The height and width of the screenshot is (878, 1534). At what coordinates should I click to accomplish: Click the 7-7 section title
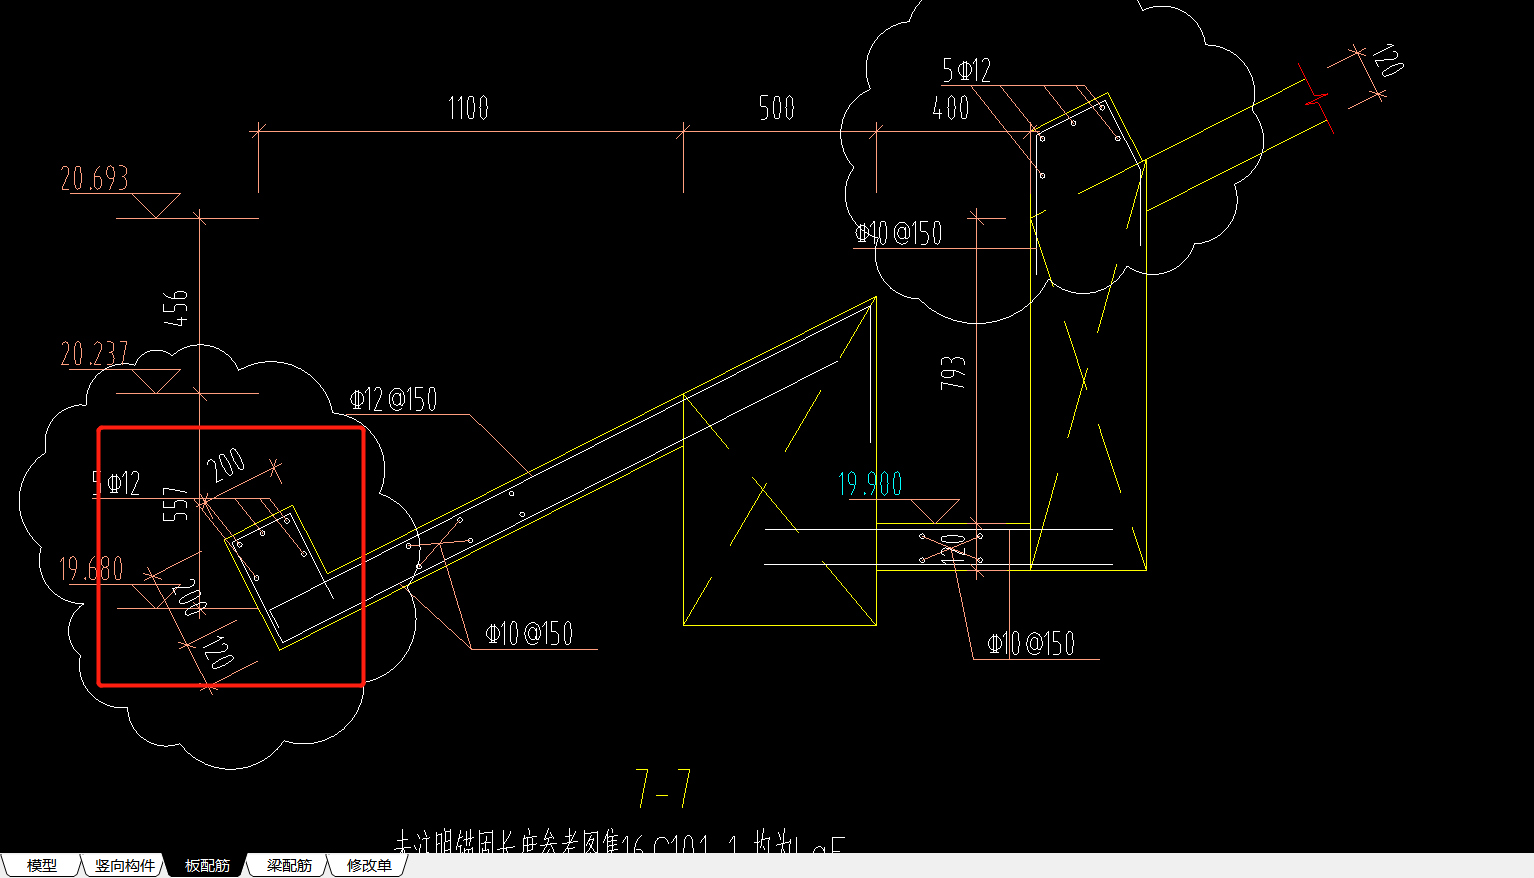pos(663,788)
